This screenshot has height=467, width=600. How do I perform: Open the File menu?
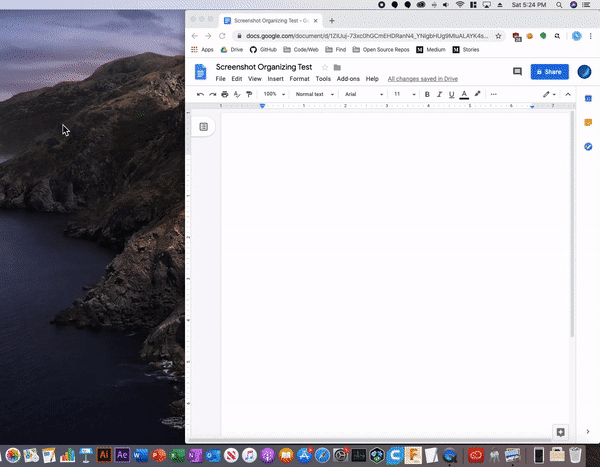[220, 79]
